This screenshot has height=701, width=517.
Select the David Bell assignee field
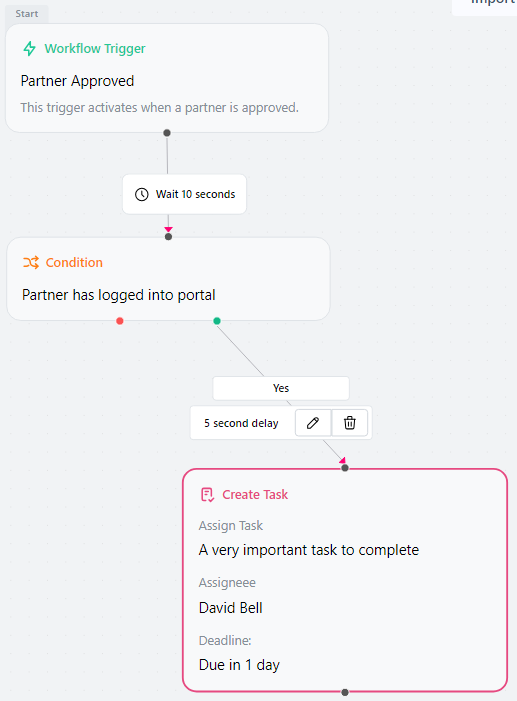(x=231, y=608)
